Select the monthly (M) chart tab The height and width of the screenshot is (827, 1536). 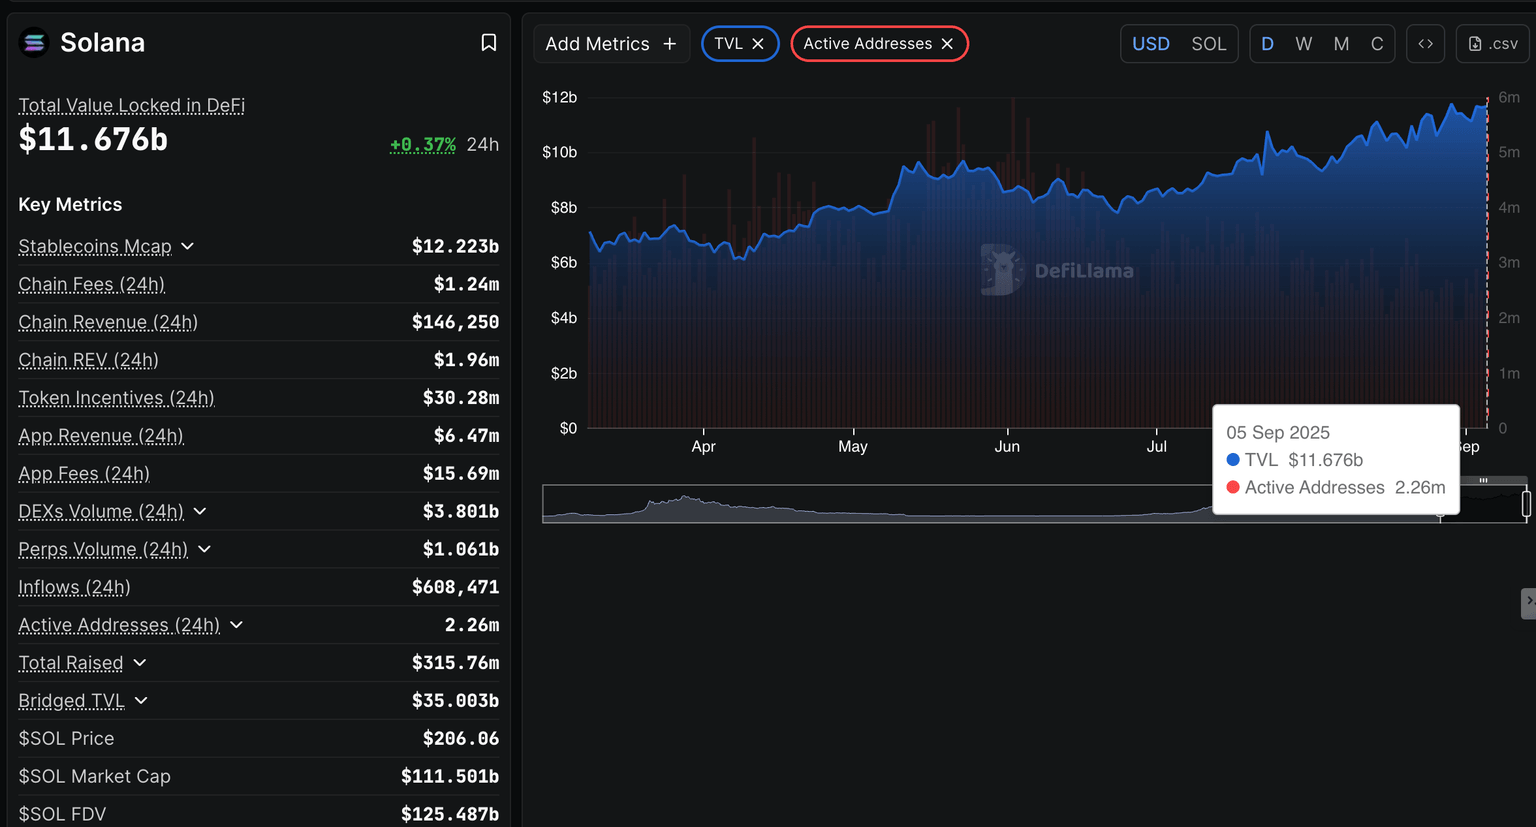coord(1341,44)
